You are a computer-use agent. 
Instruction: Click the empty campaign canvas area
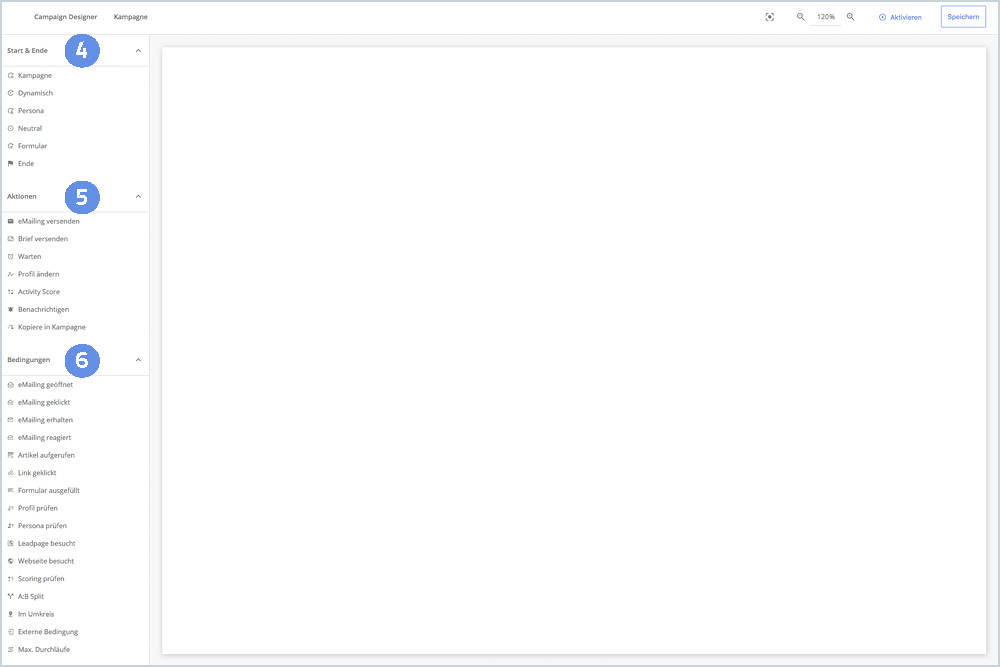tap(574, 350)
